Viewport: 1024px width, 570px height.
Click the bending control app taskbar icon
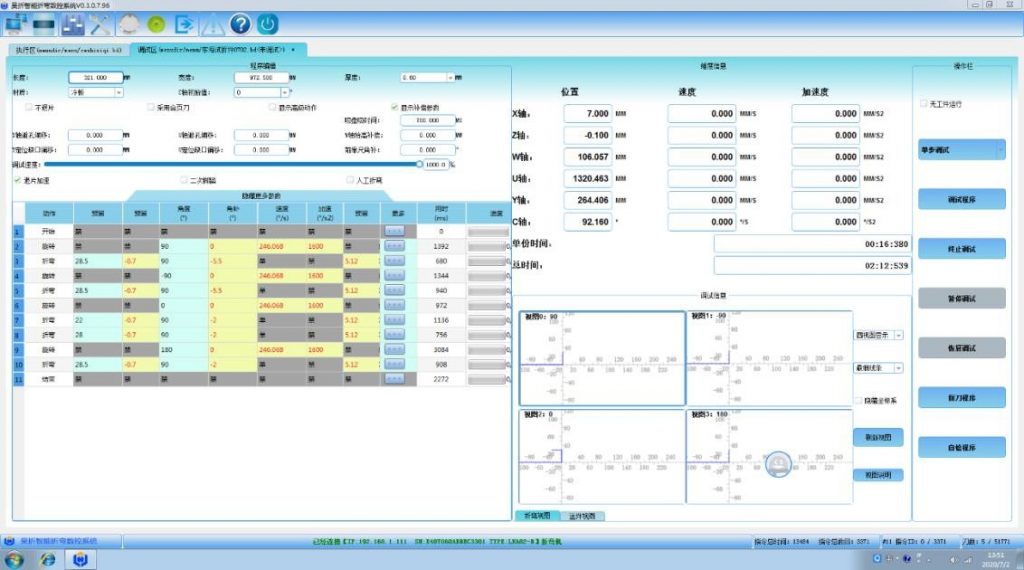[x=80, y=560]
